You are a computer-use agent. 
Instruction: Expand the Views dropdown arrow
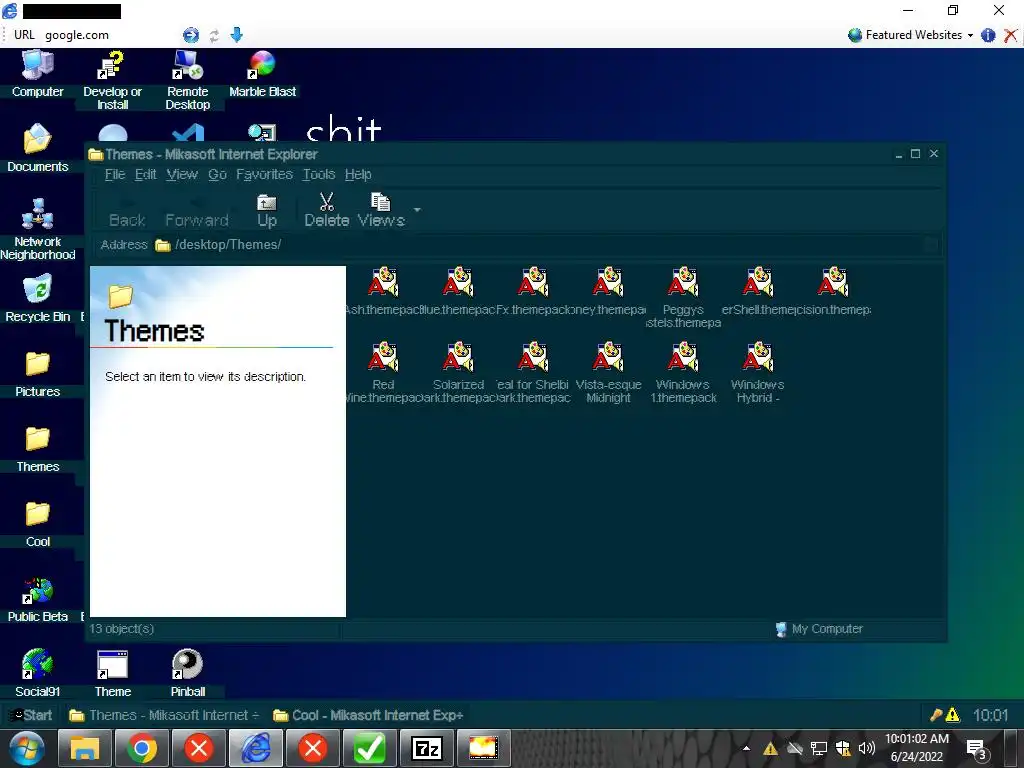(x=417, y=210)
